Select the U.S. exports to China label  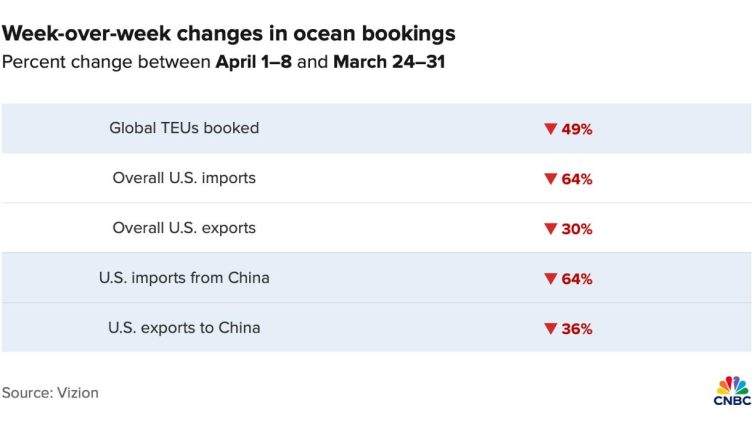pos(184,328)
